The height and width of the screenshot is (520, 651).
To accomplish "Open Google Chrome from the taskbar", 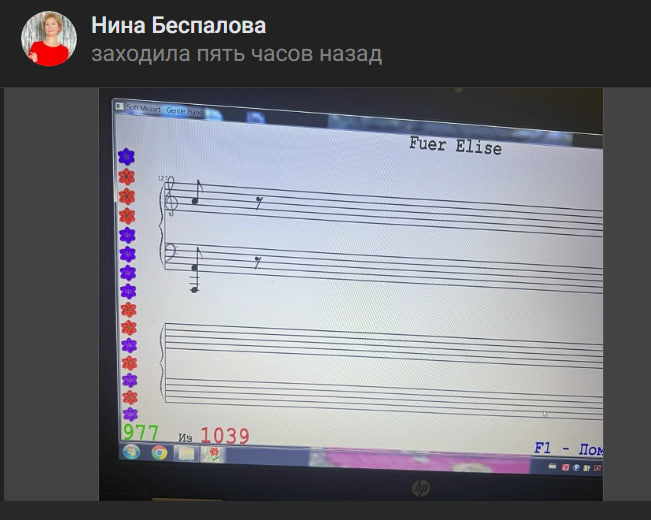I will tap(159, 453).
